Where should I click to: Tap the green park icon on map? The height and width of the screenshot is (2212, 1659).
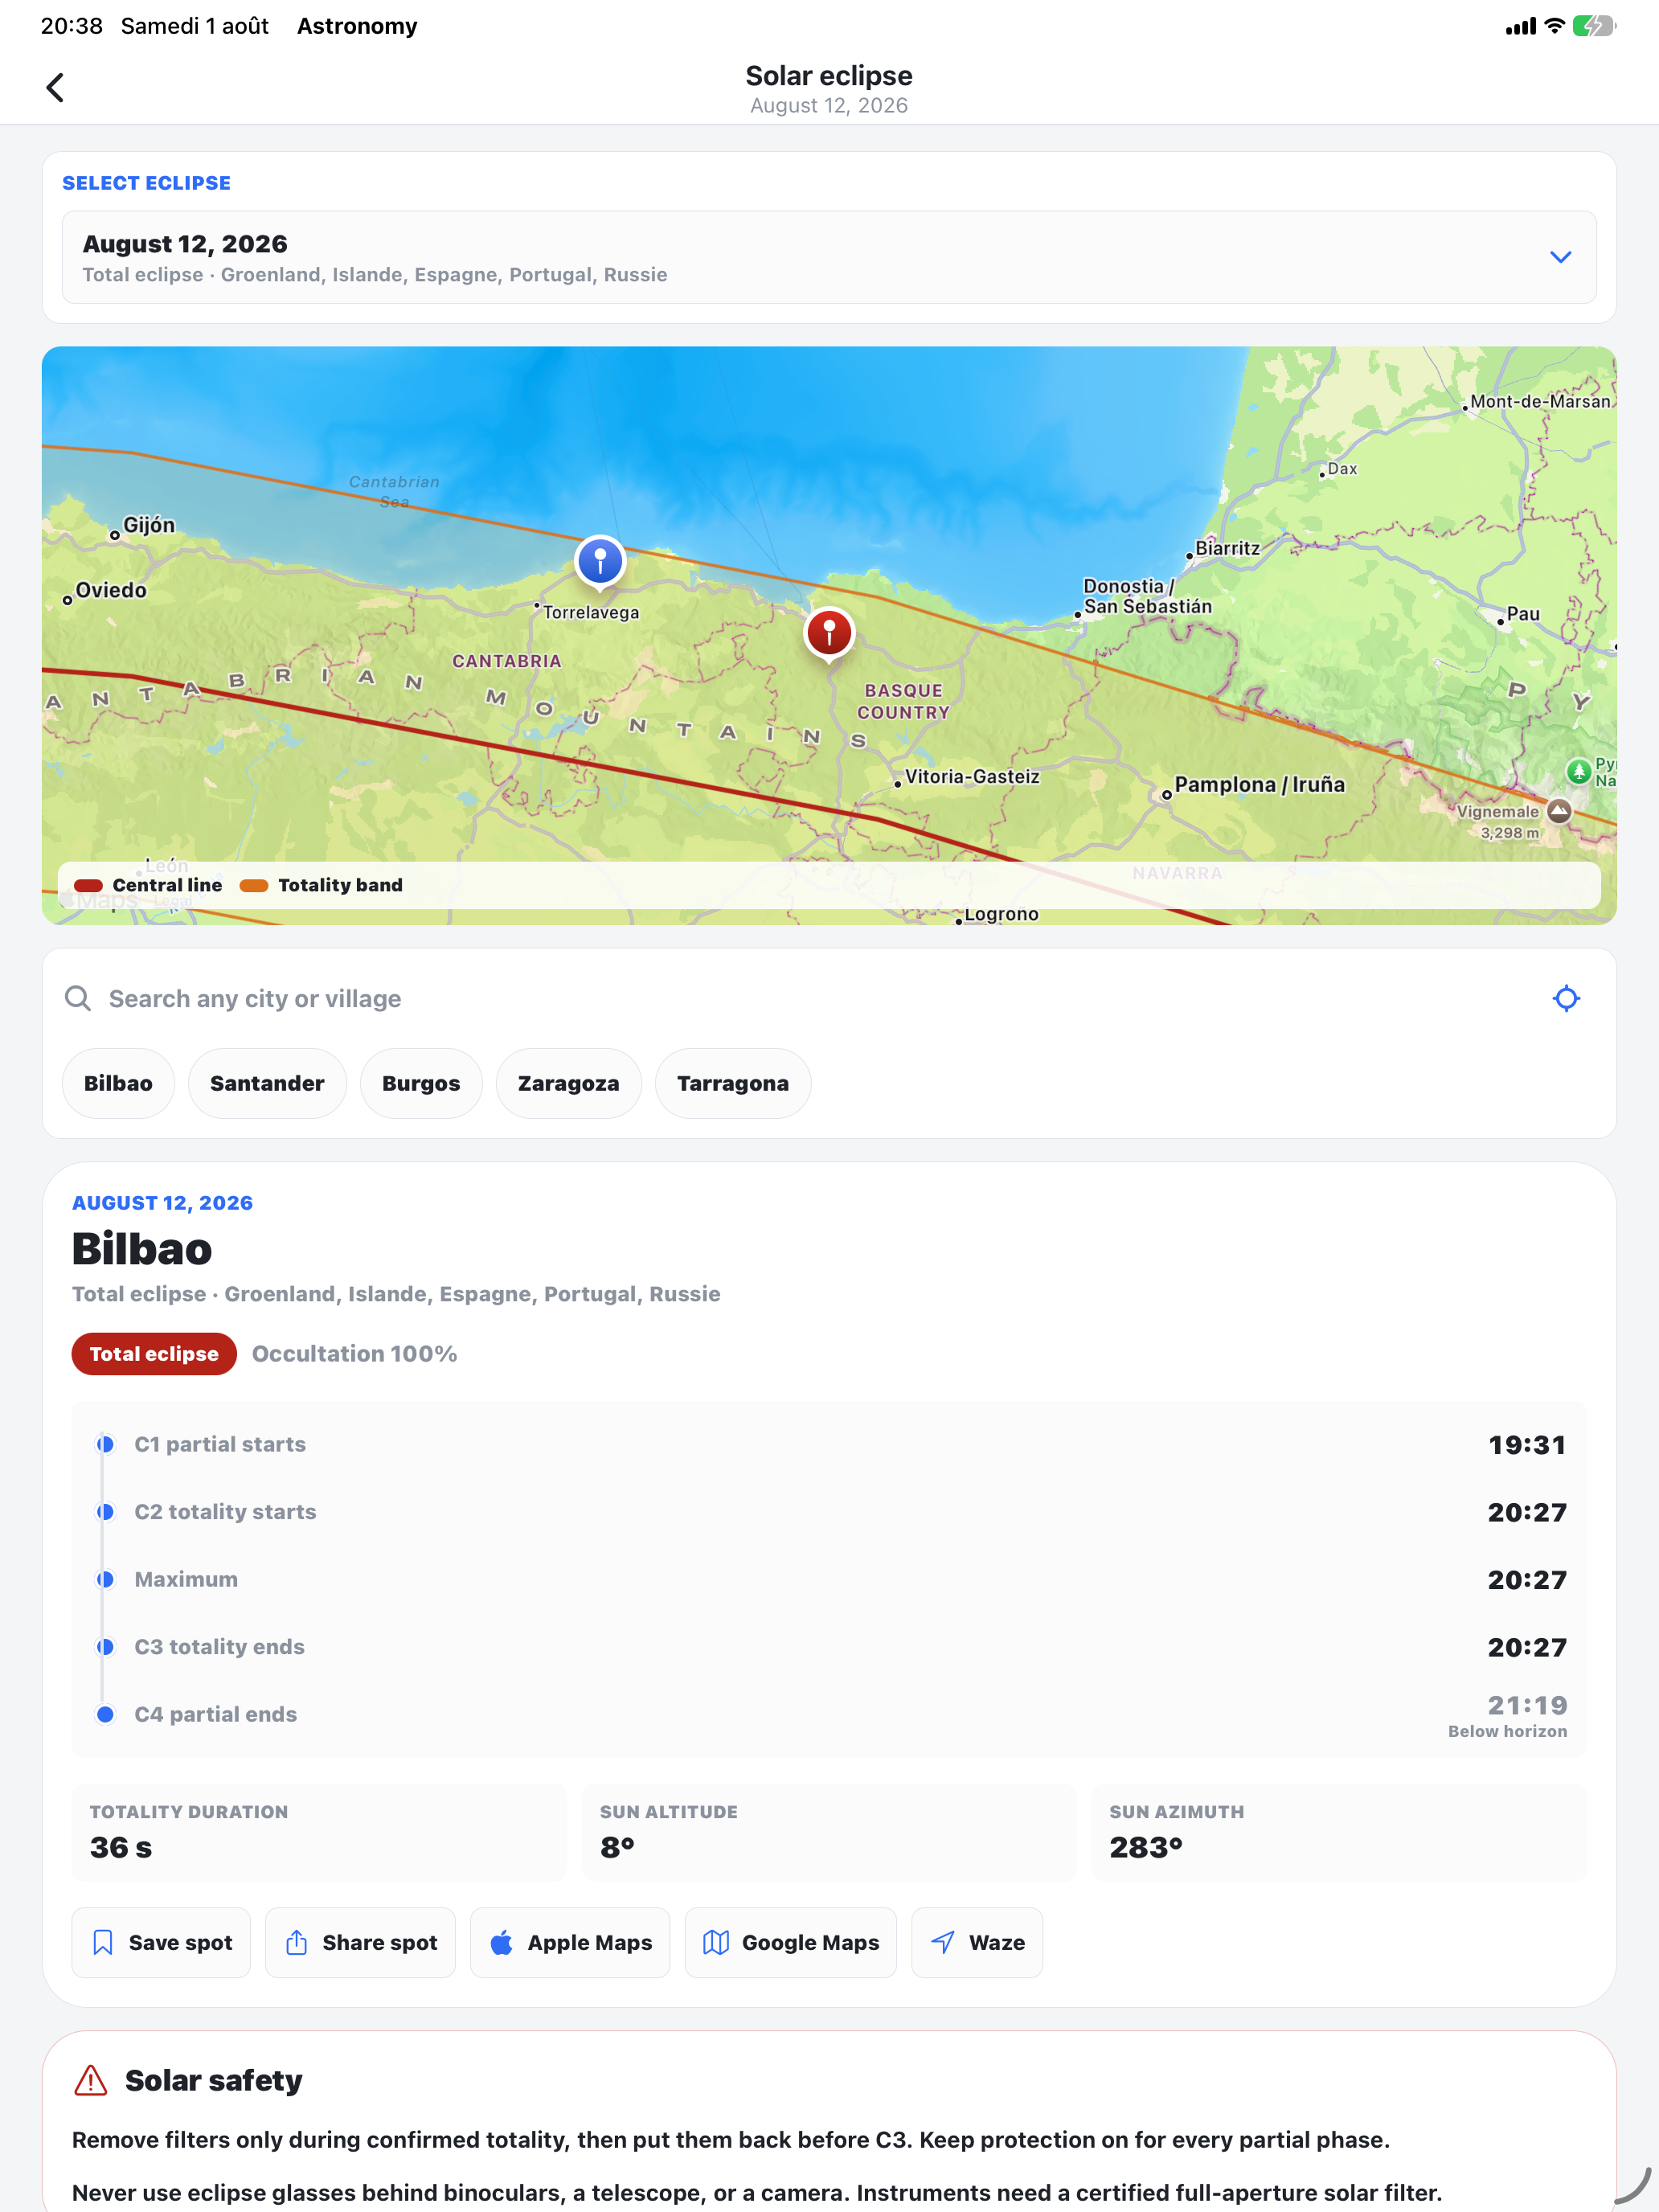coord(1578,771)
